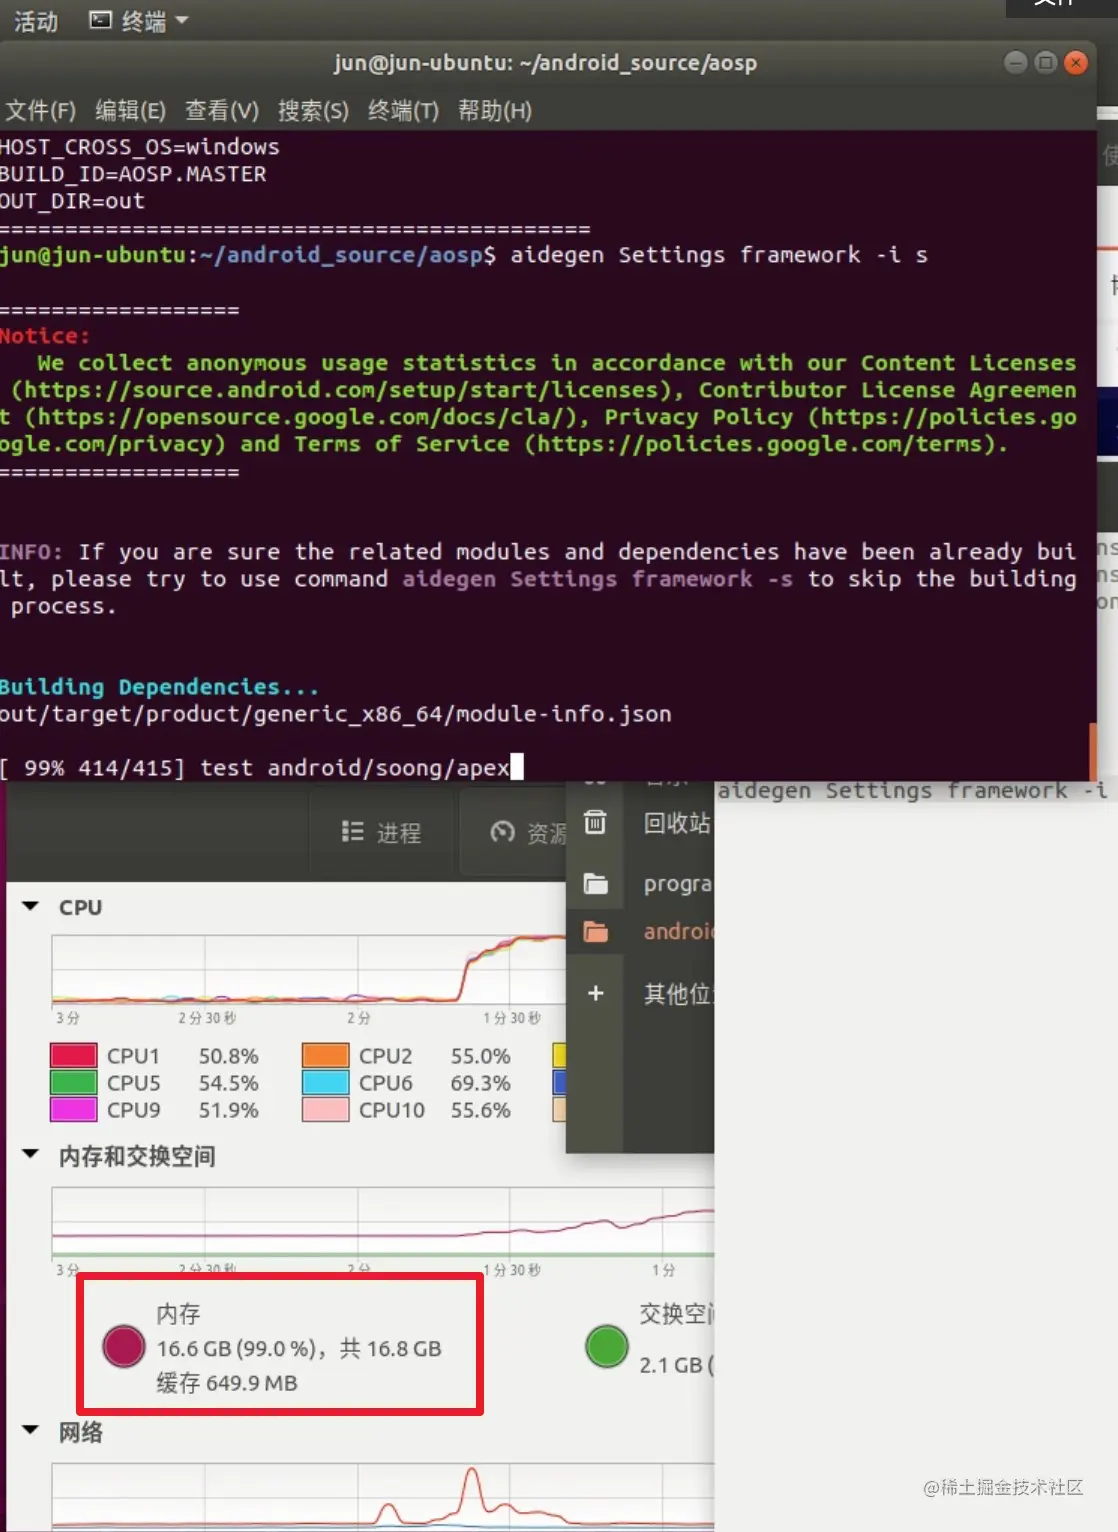
Task: Collapse the CPU section
Action: (28, 906)
